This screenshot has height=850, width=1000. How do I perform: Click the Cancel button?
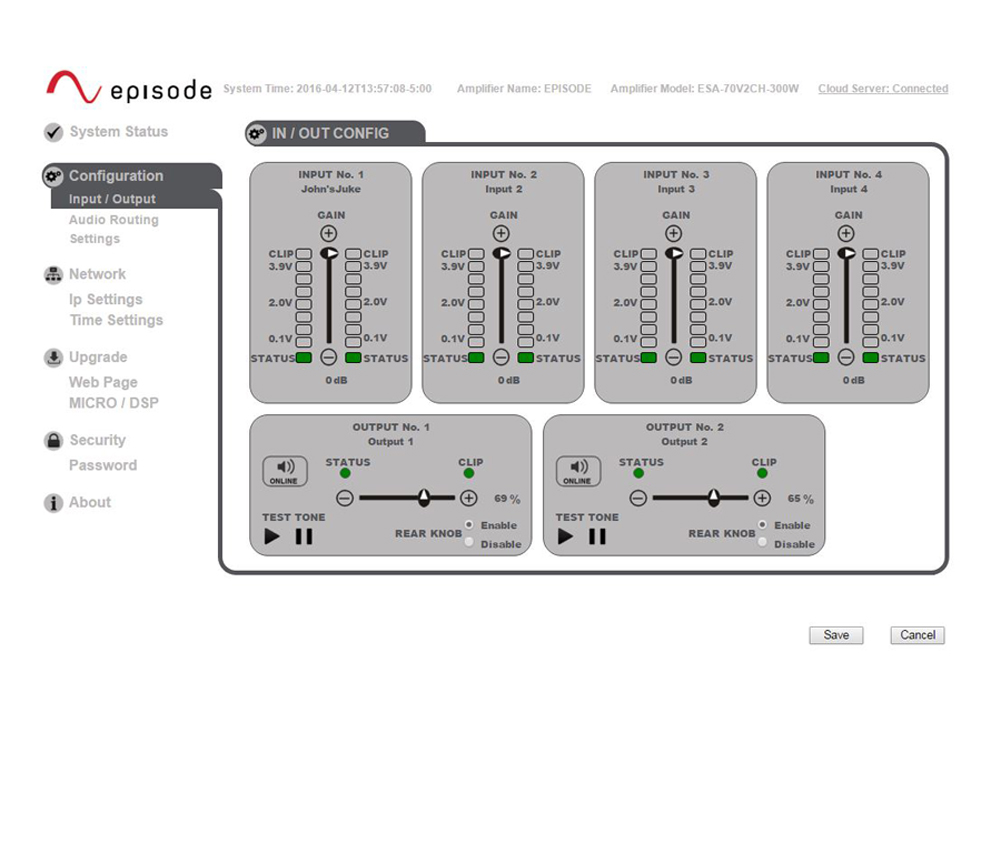click(x=917, y=635)
